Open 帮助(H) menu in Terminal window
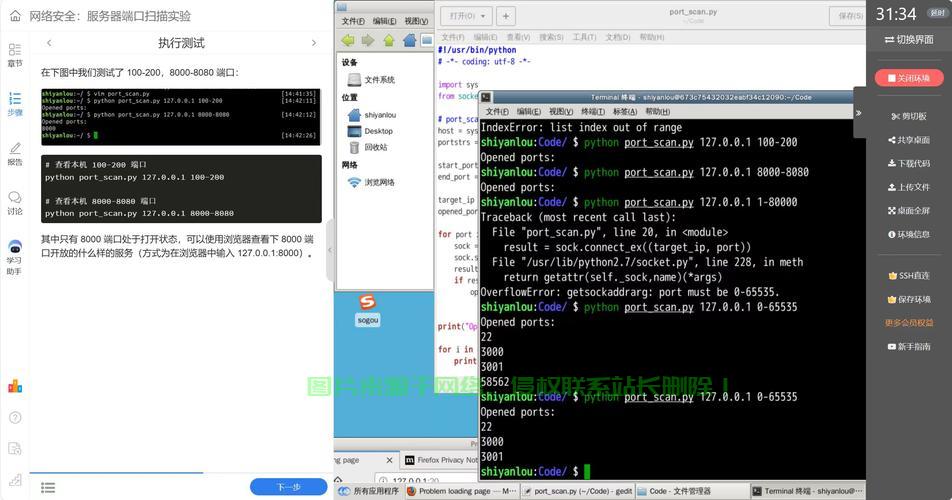This screenshot has height=500, width=952. click(657, 112)
